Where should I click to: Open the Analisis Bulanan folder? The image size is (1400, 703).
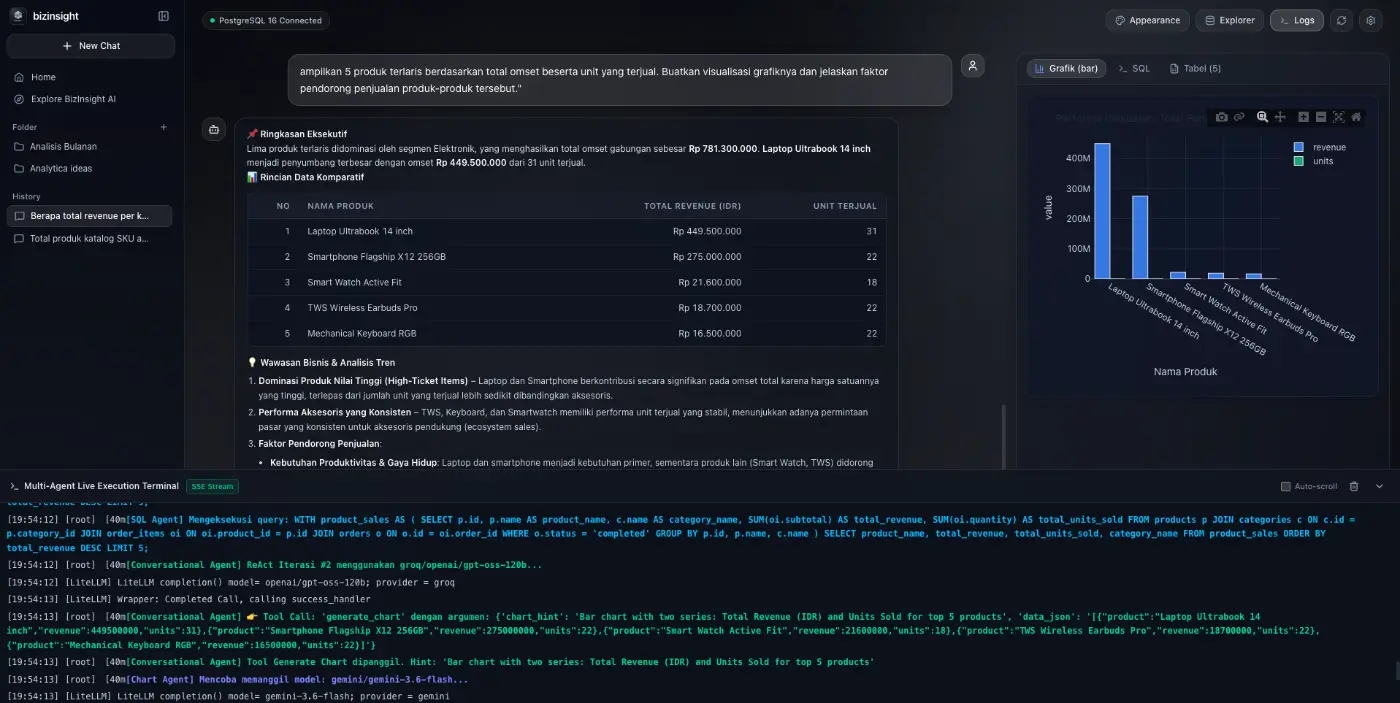63,146
